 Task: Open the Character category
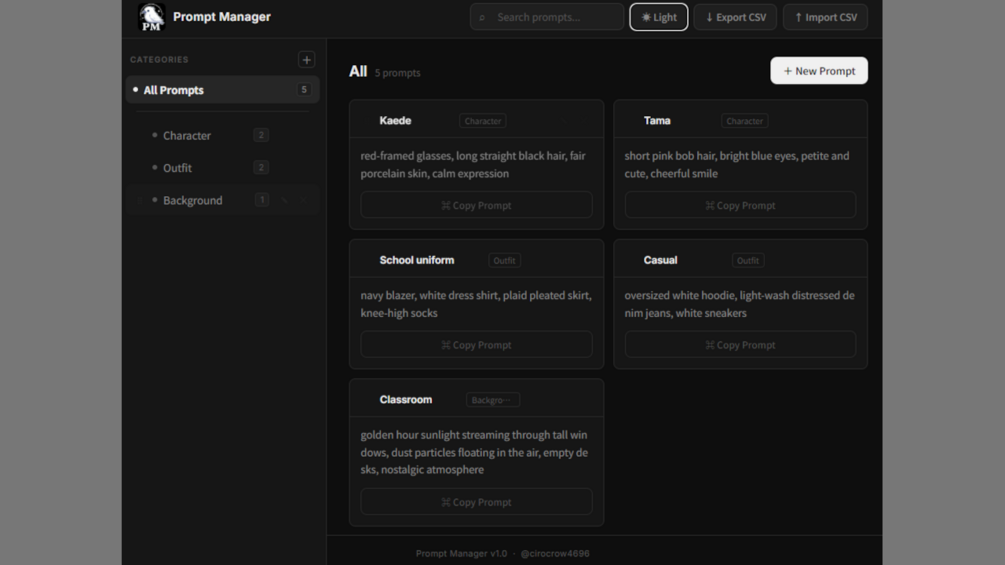[222, 135]
